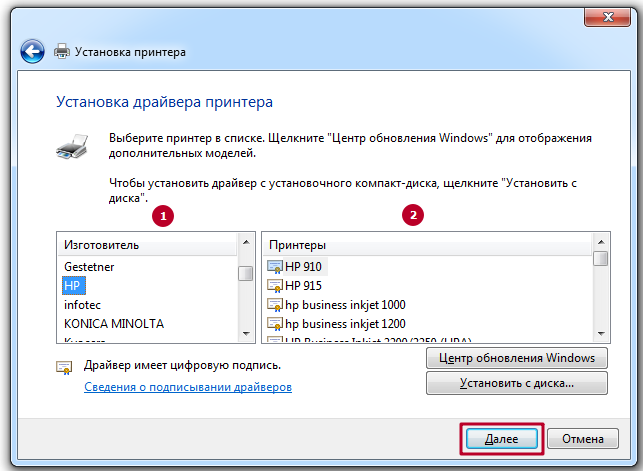The width and height of the screenshot is (643, 471).
Task: Click manufacturer list scroll up arrow
Action: pos(246,242)
